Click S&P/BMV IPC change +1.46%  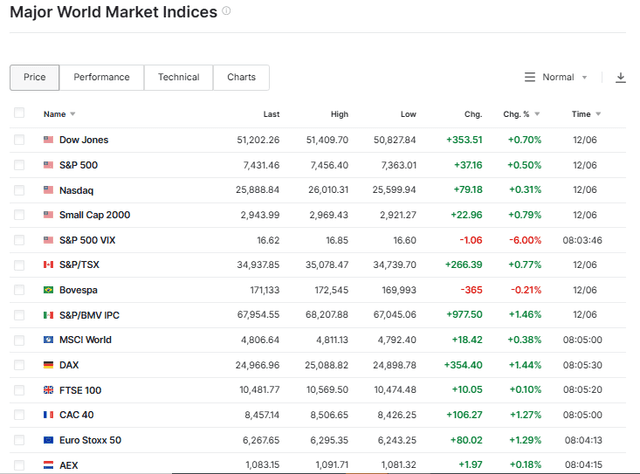pos(525,315)
